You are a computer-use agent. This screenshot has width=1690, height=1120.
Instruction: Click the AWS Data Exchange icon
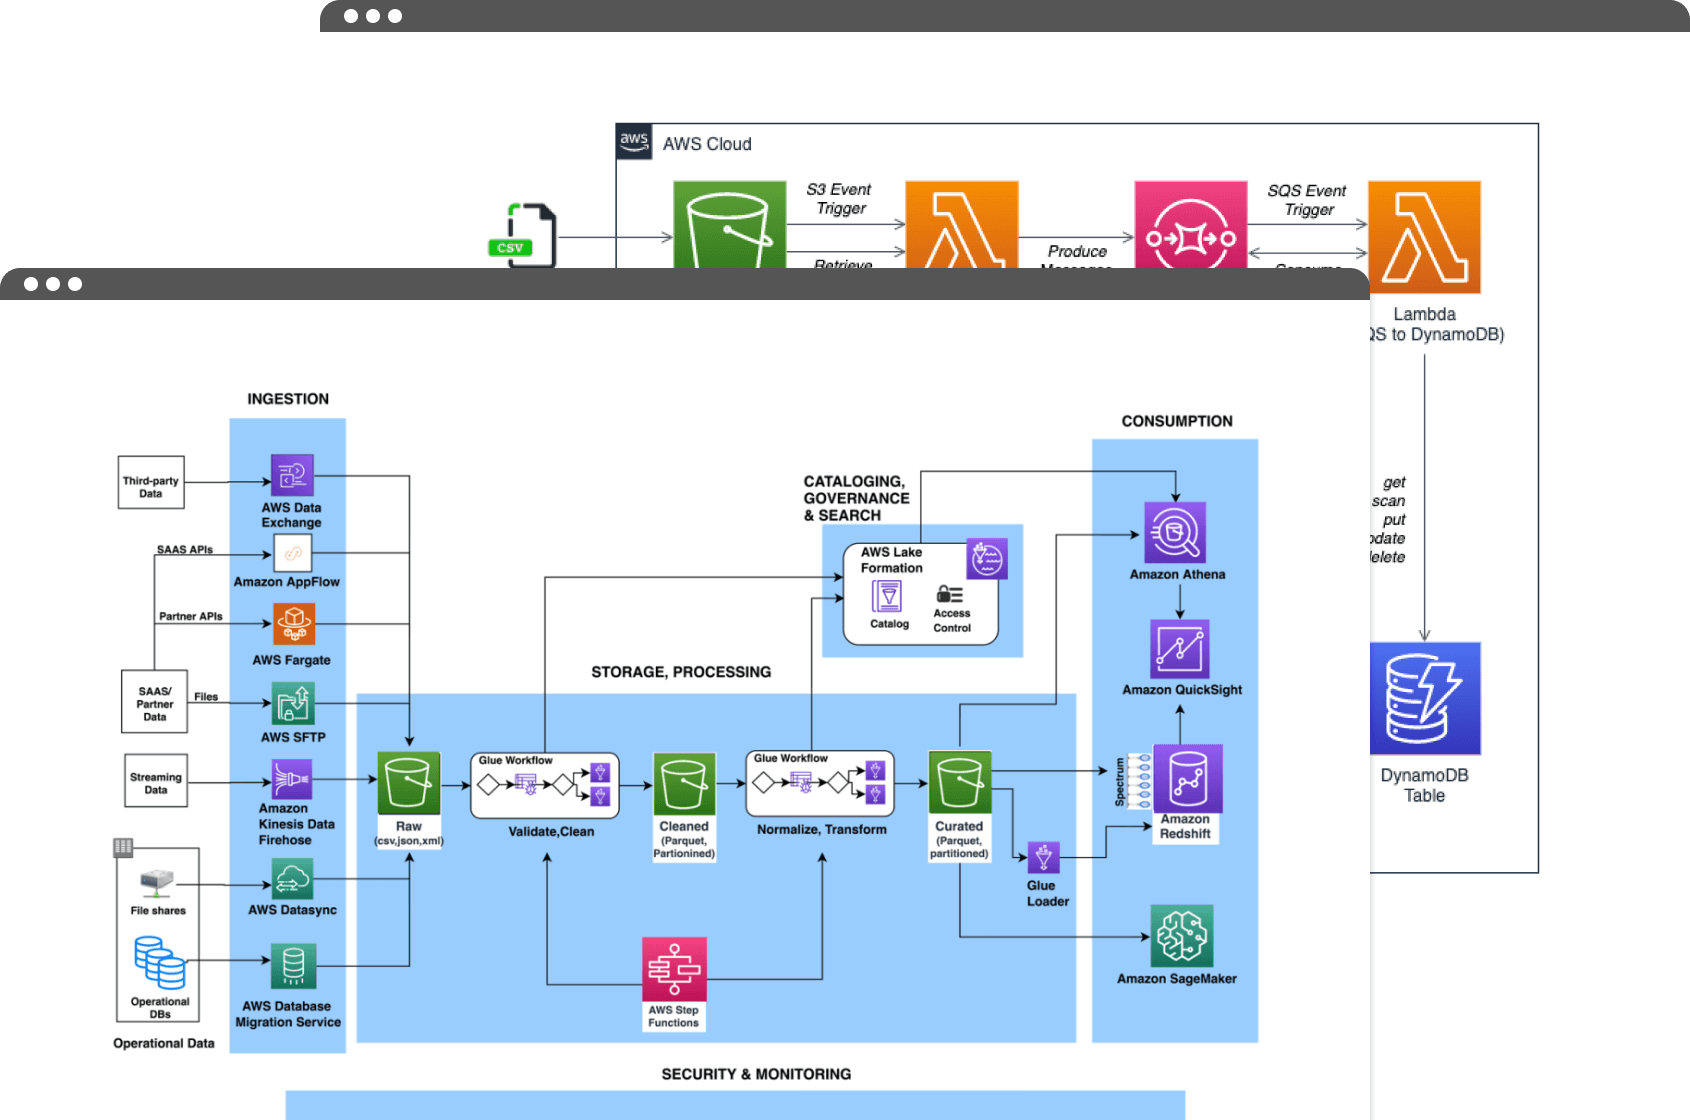pyautogui.click(x=292, y=475)
